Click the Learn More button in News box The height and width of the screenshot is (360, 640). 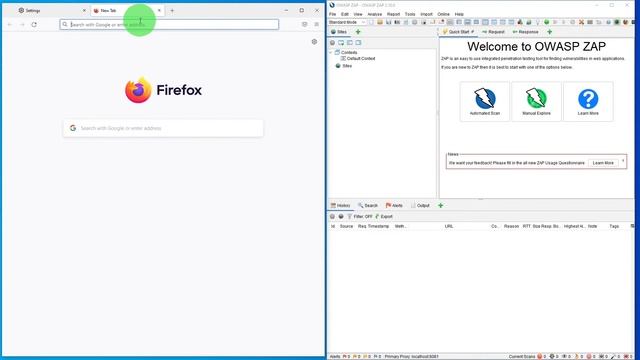point(603,163)
